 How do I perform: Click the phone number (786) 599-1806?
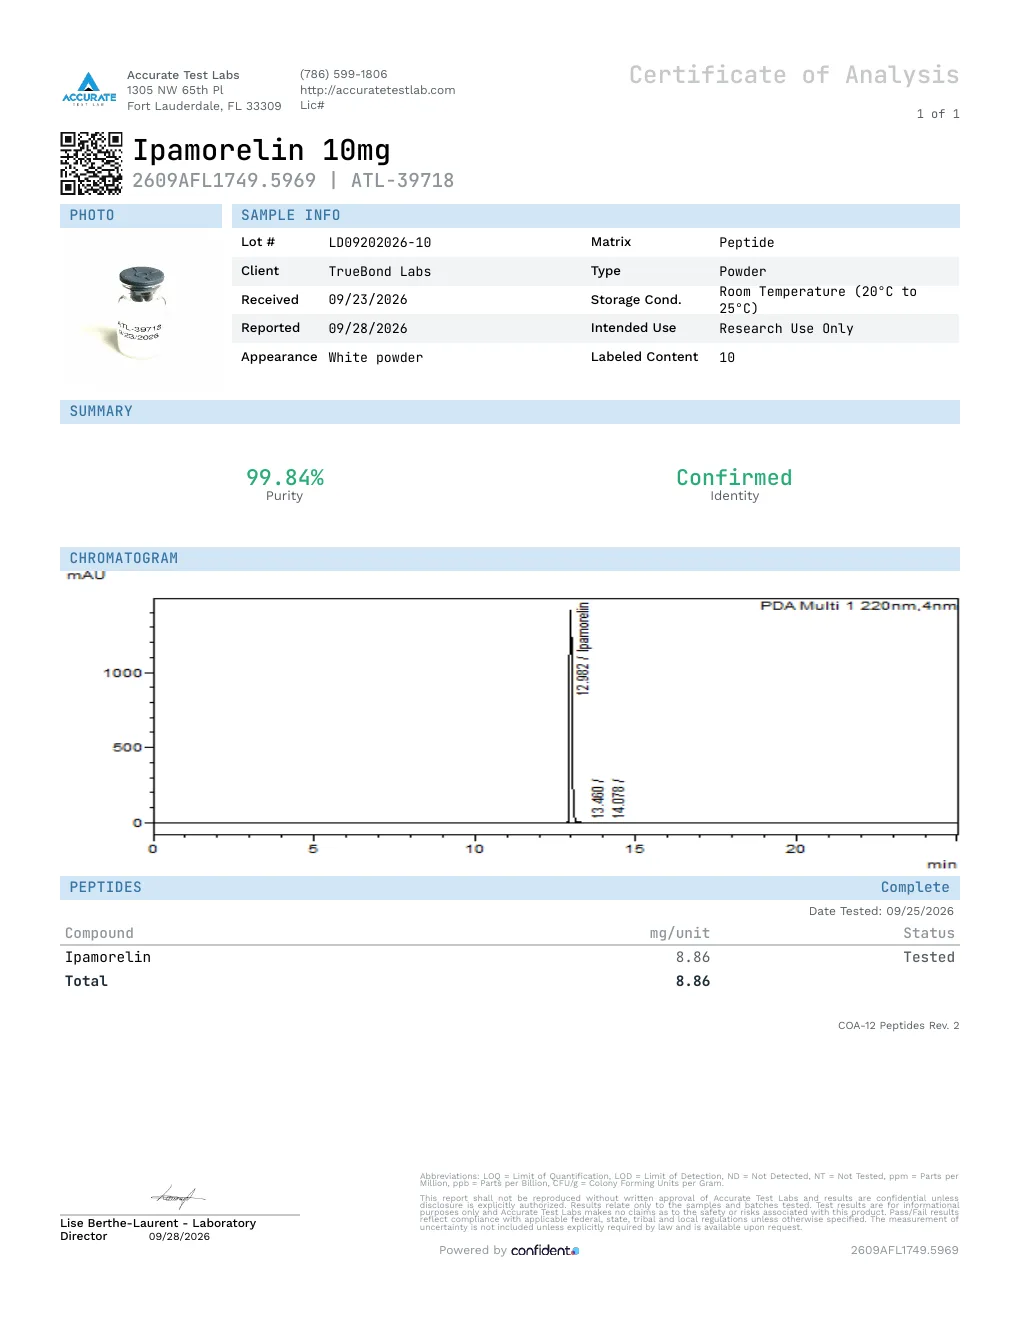[x=343, y=74]
